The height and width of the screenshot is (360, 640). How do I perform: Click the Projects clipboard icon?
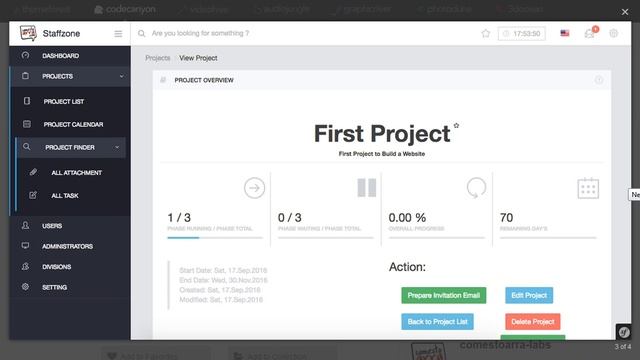click(x=25, y=76)
